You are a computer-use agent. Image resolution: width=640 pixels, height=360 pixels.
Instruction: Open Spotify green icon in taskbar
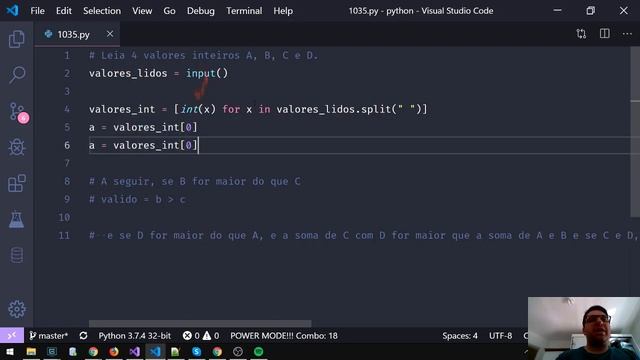pos(258,351)
